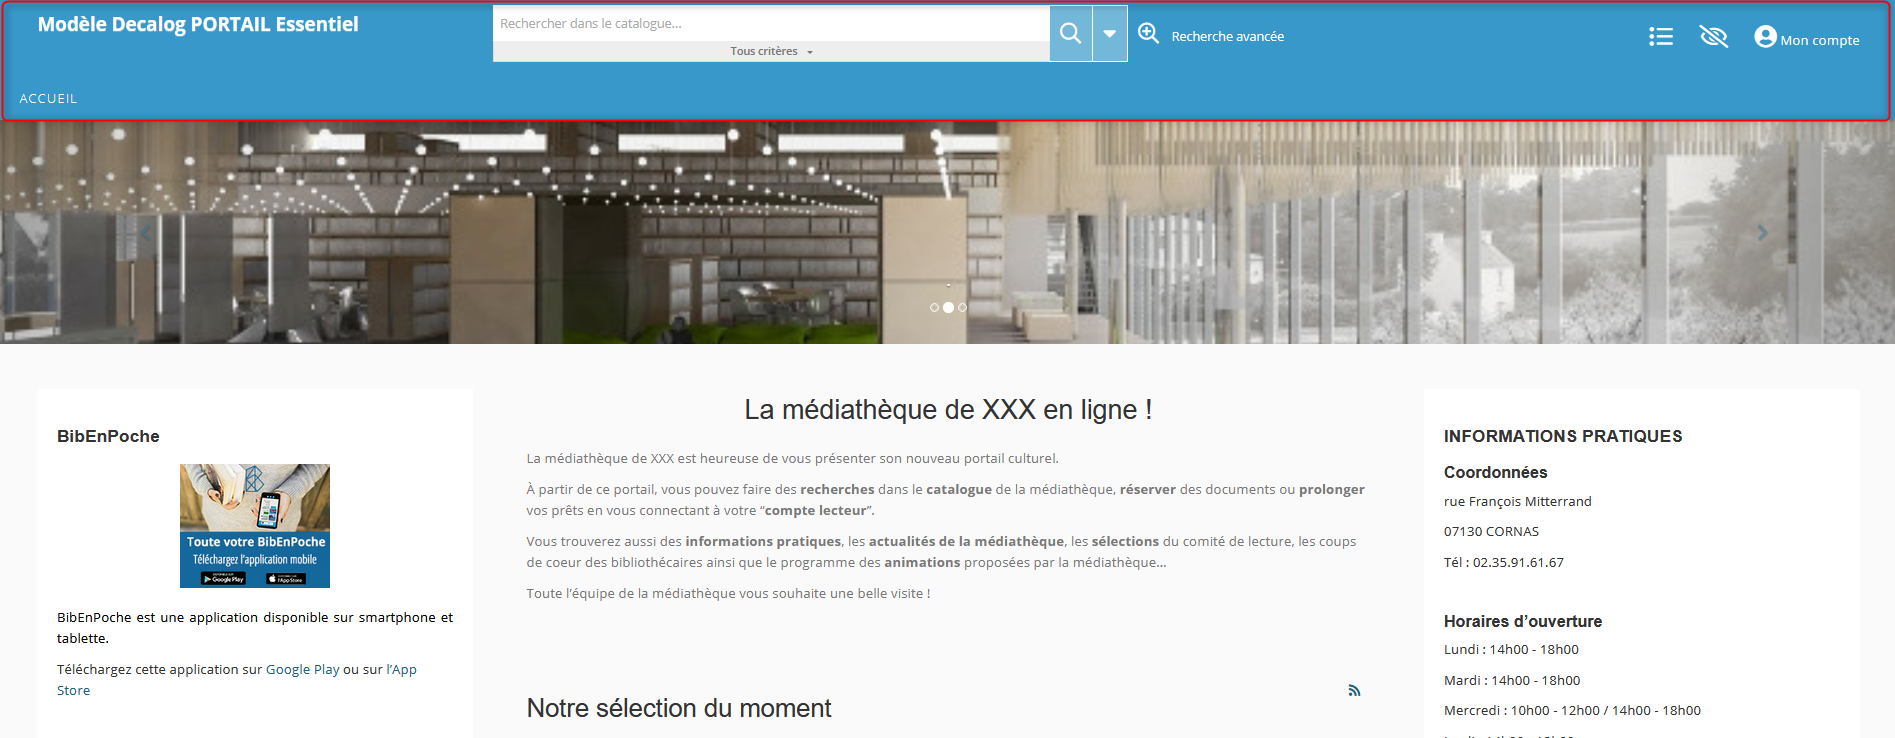Open the dropdown arrow beside search button
This screenshot has width=1895, height=738.
point(1110,33)
